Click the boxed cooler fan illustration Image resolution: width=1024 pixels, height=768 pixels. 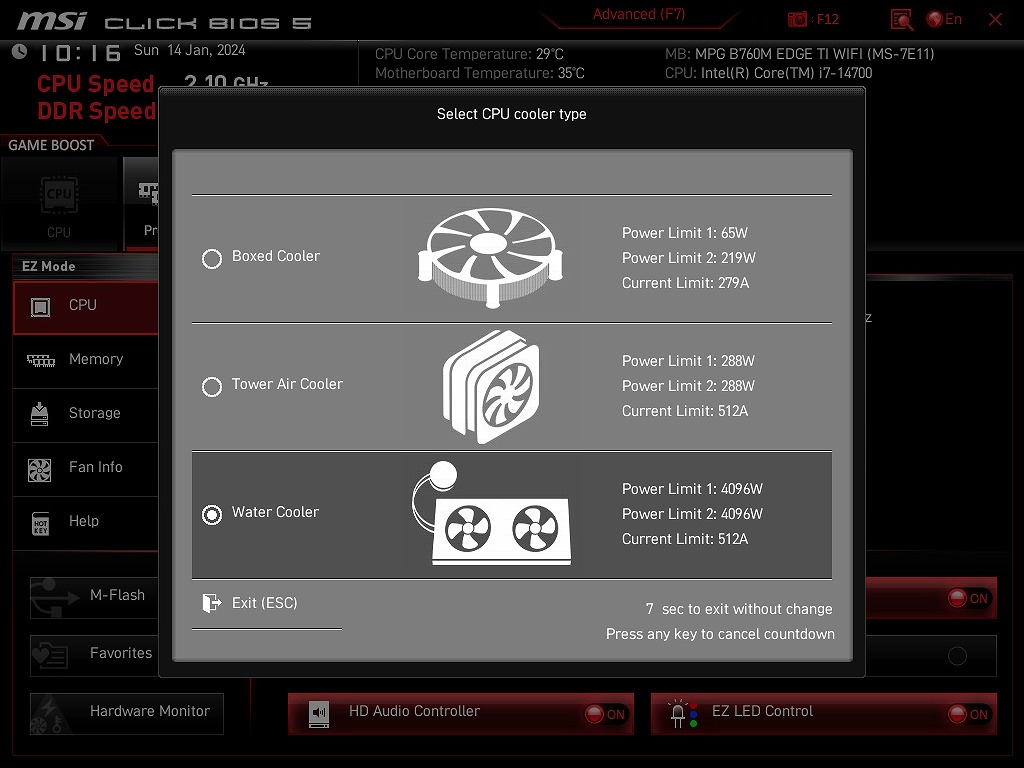tap(490, 257)
